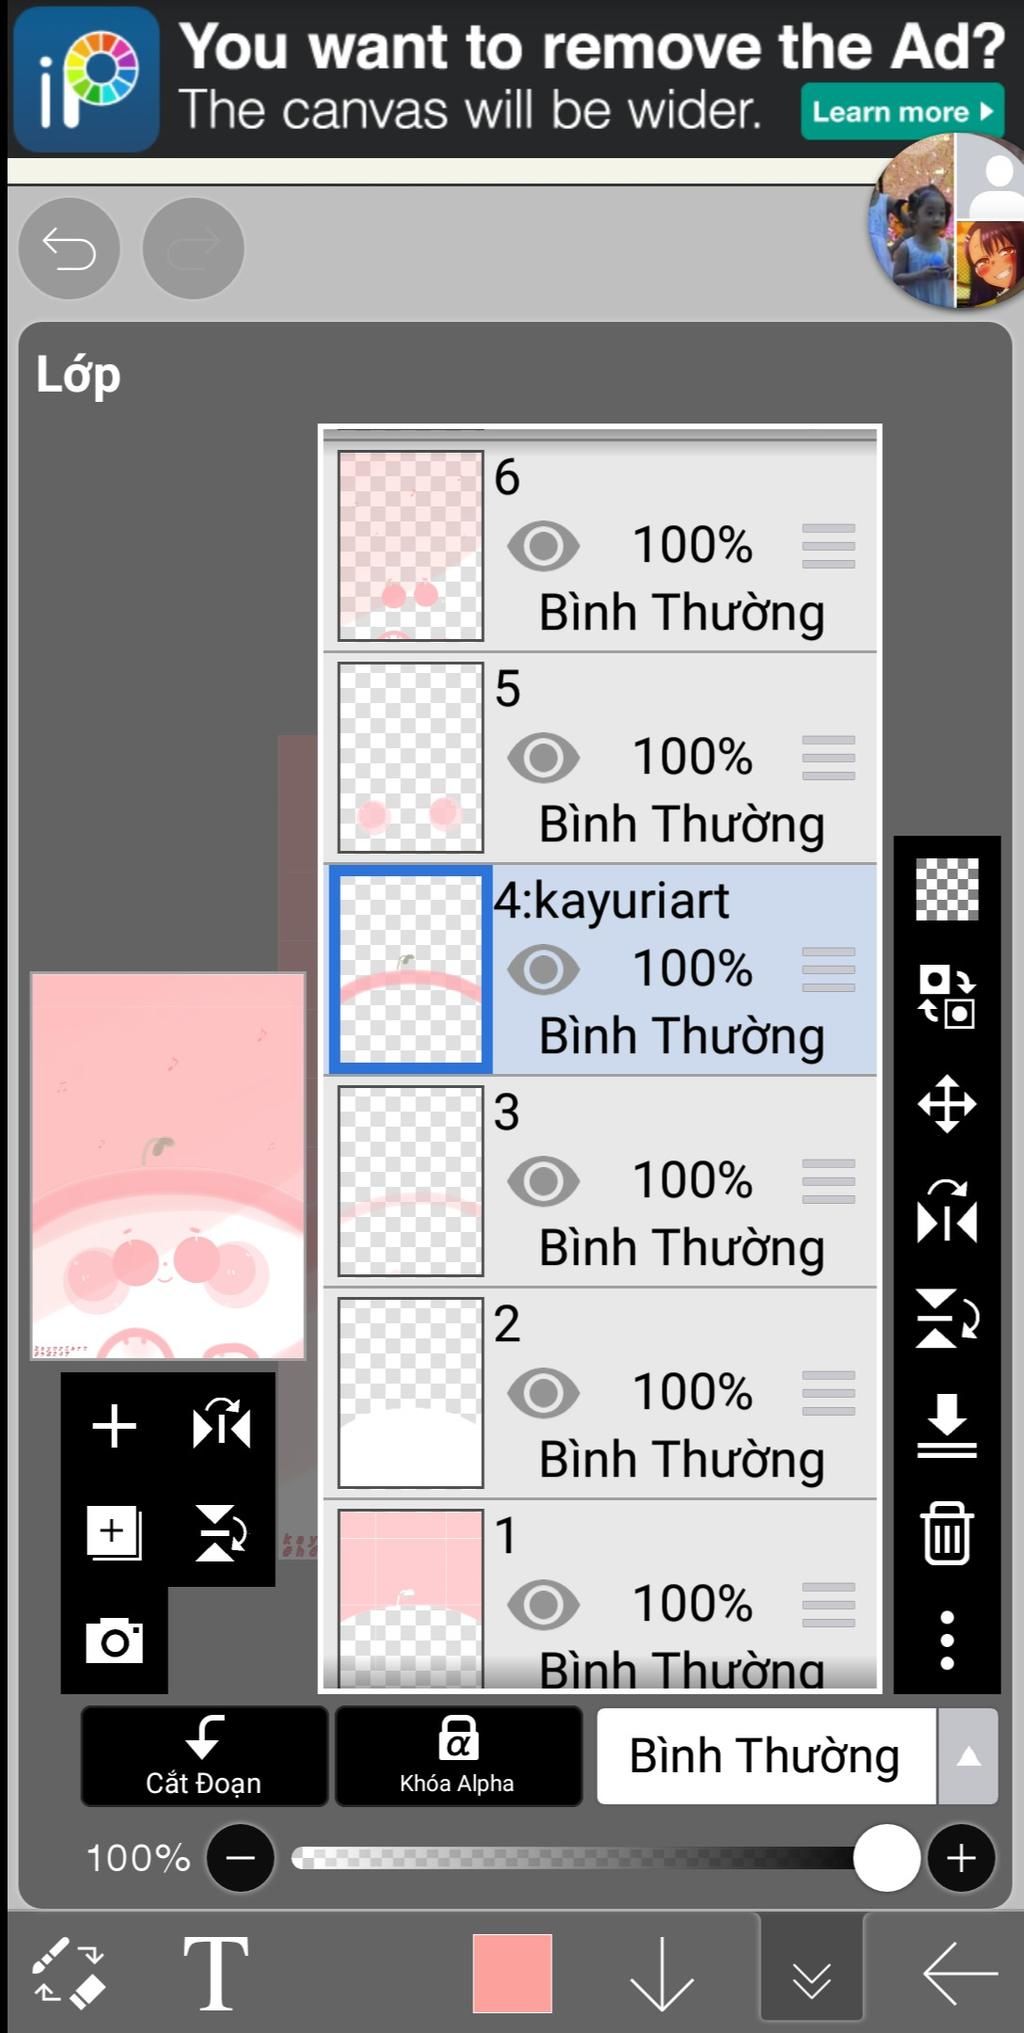Viewport: 1024px width, 2033px height.
Task: Merge layer down with download arrow icon
Action: (x=946, y=1424)
